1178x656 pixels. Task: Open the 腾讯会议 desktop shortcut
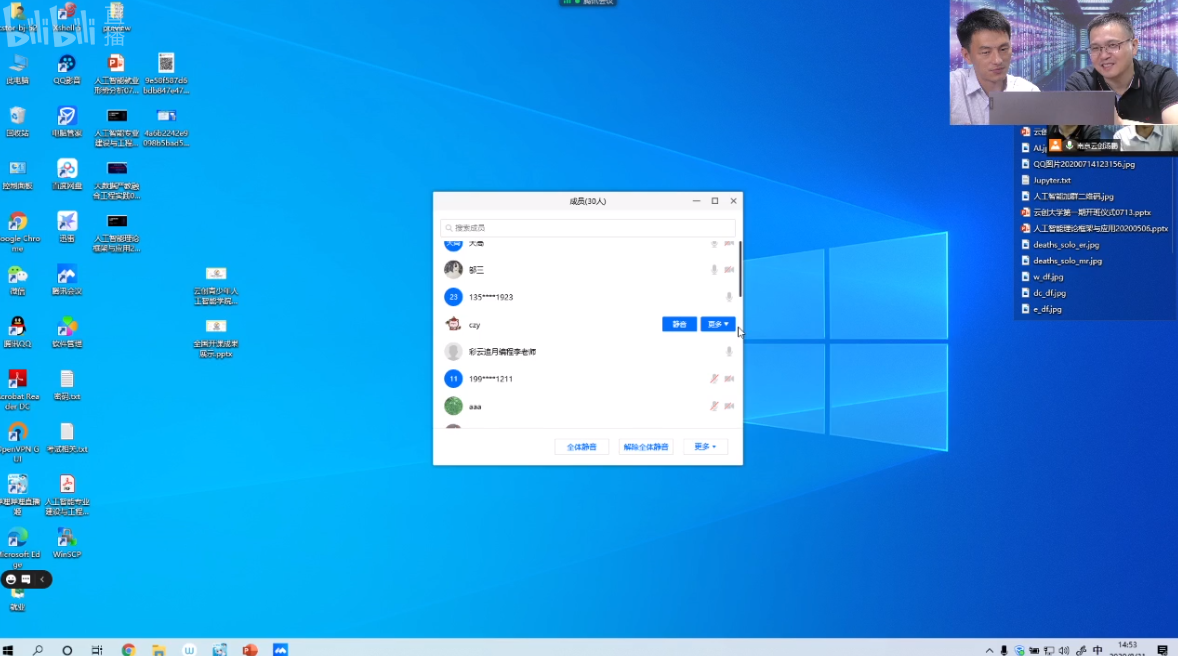click(67, 275)
